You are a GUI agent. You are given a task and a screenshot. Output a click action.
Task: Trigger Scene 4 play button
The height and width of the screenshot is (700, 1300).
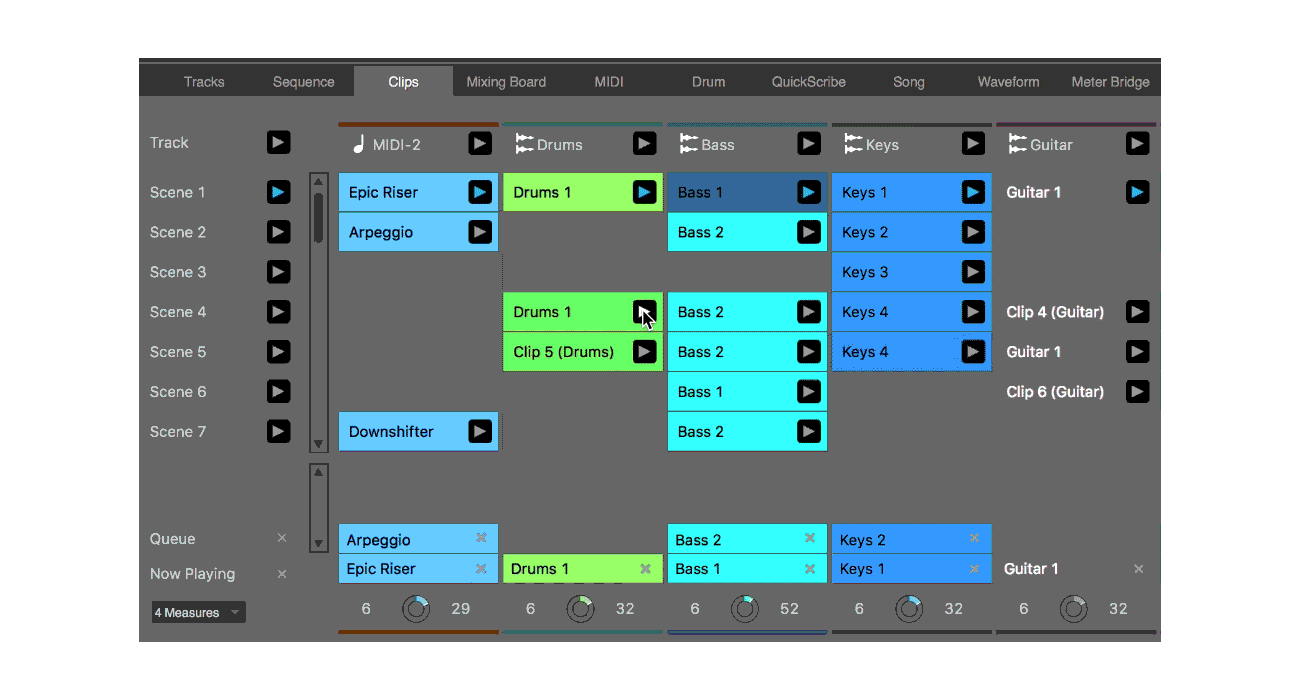tap(278, 312)
